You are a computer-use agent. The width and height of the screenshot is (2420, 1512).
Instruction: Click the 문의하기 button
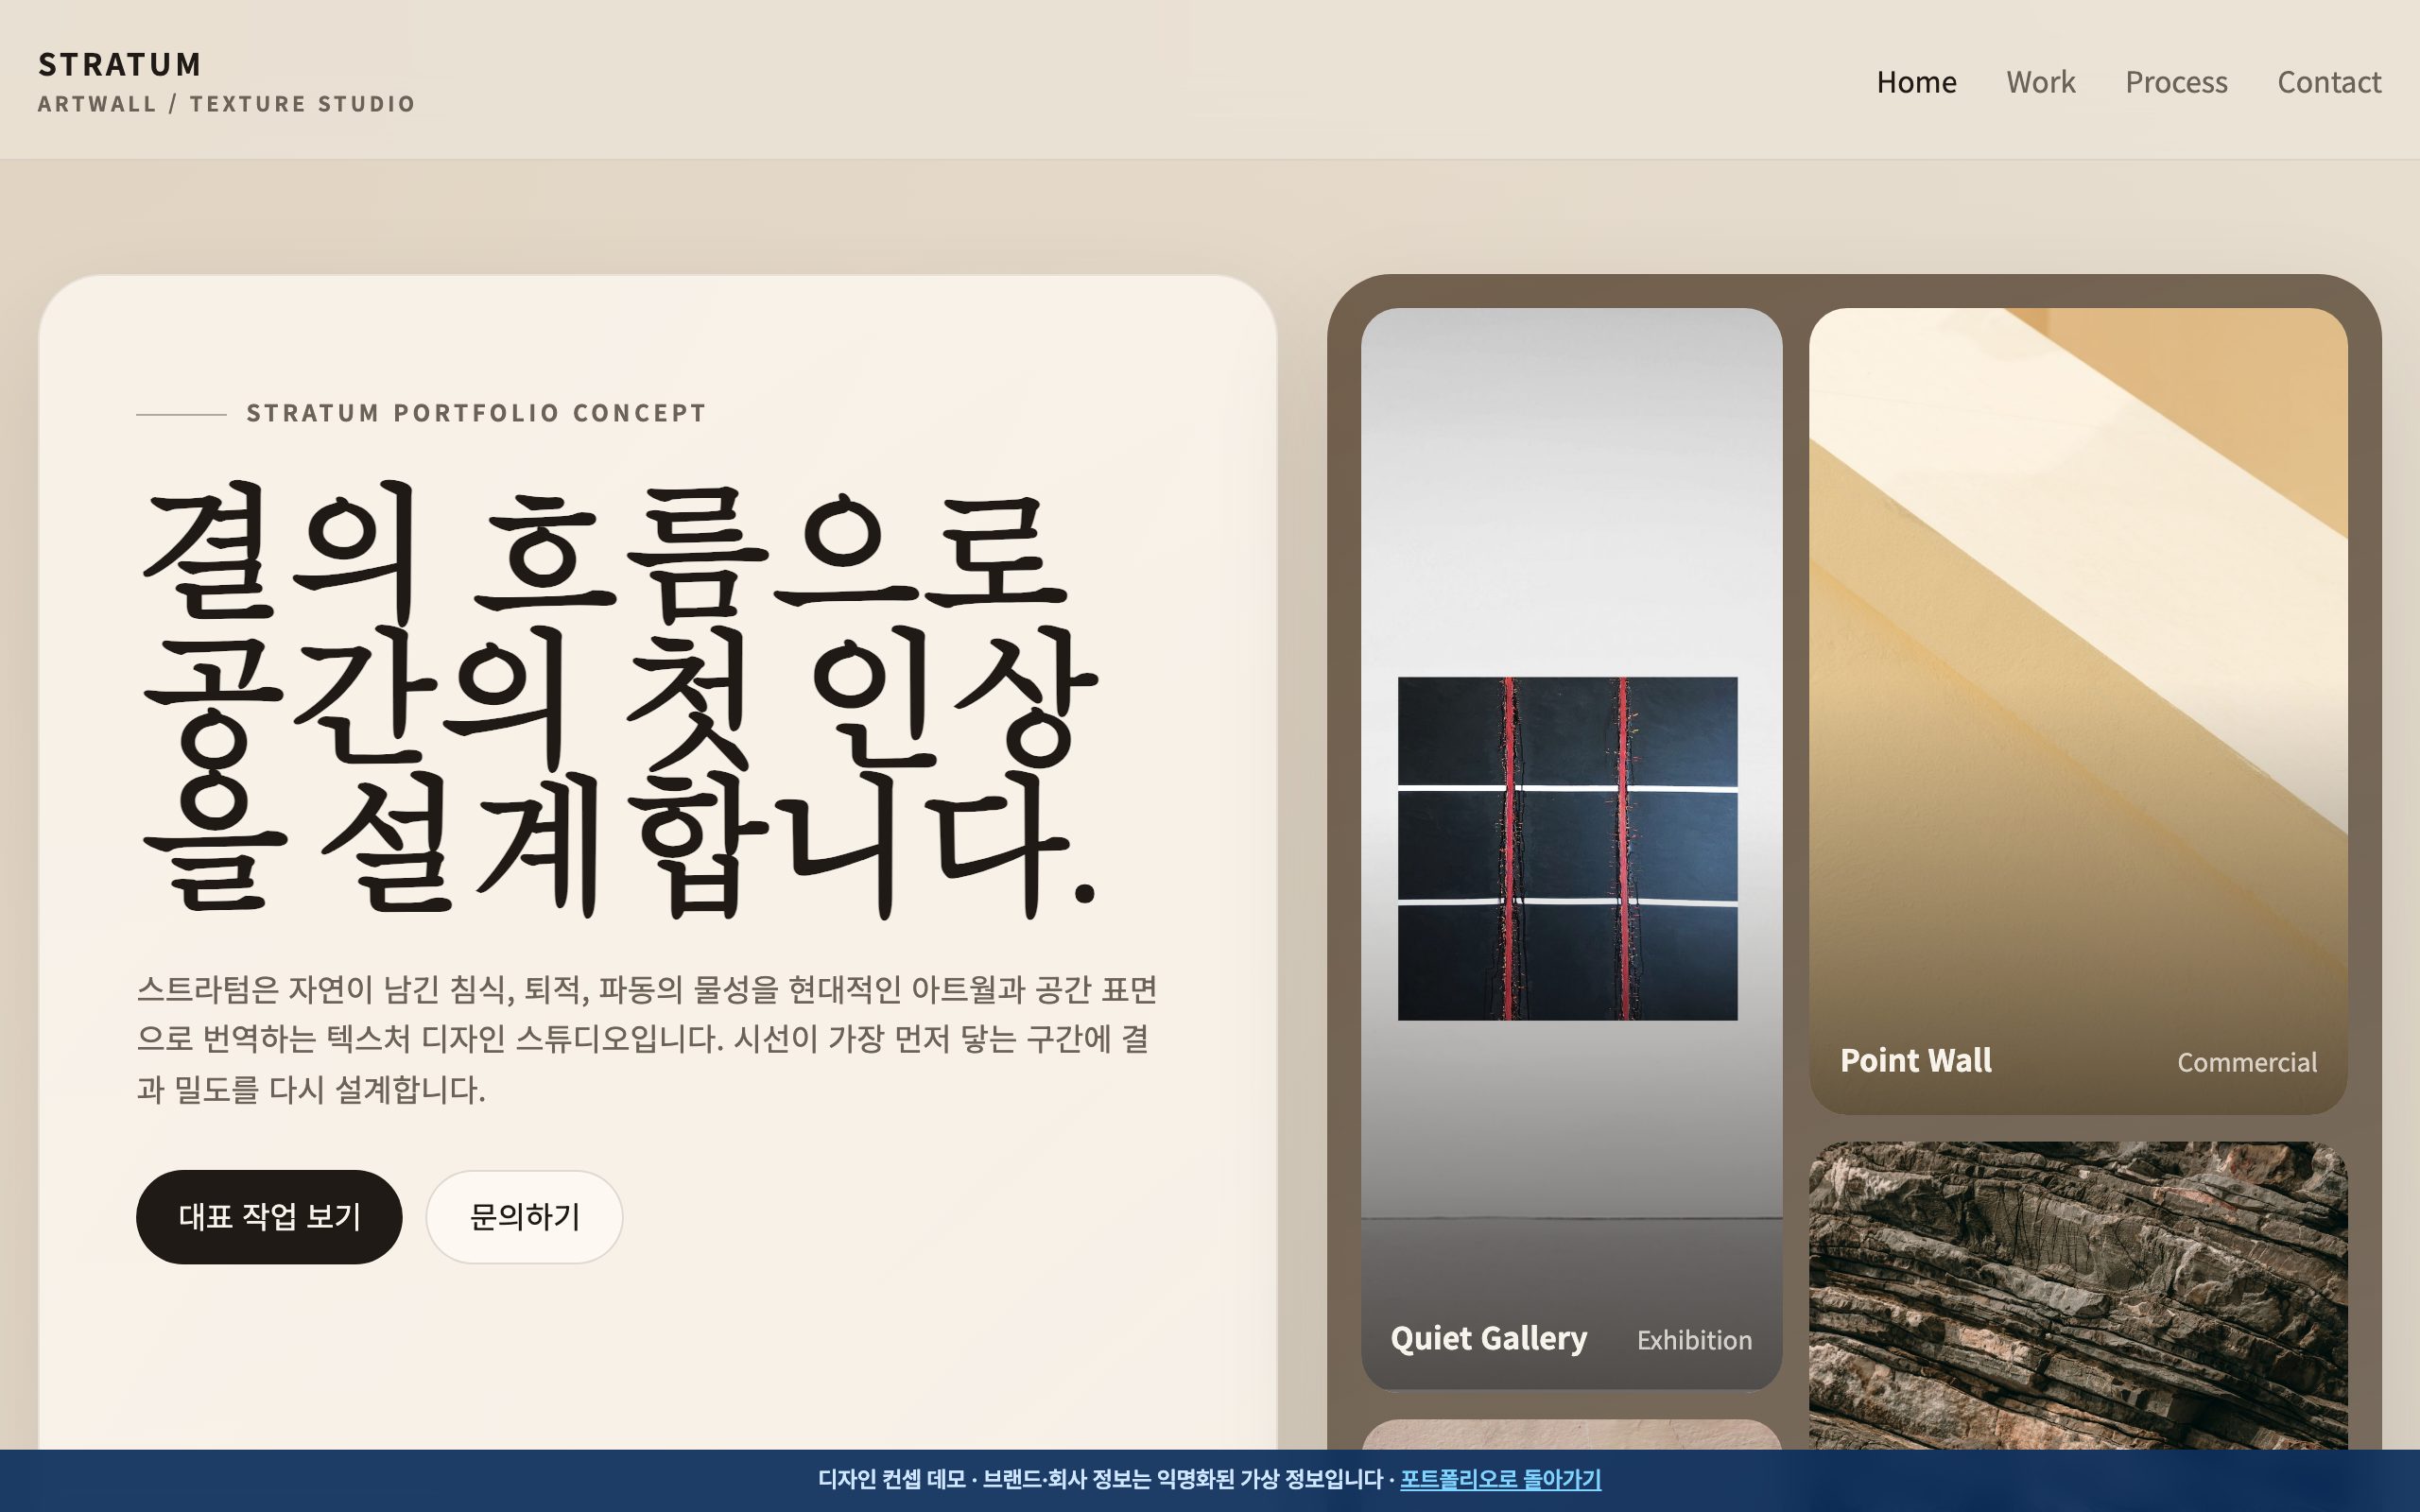tap(525, 1217)
